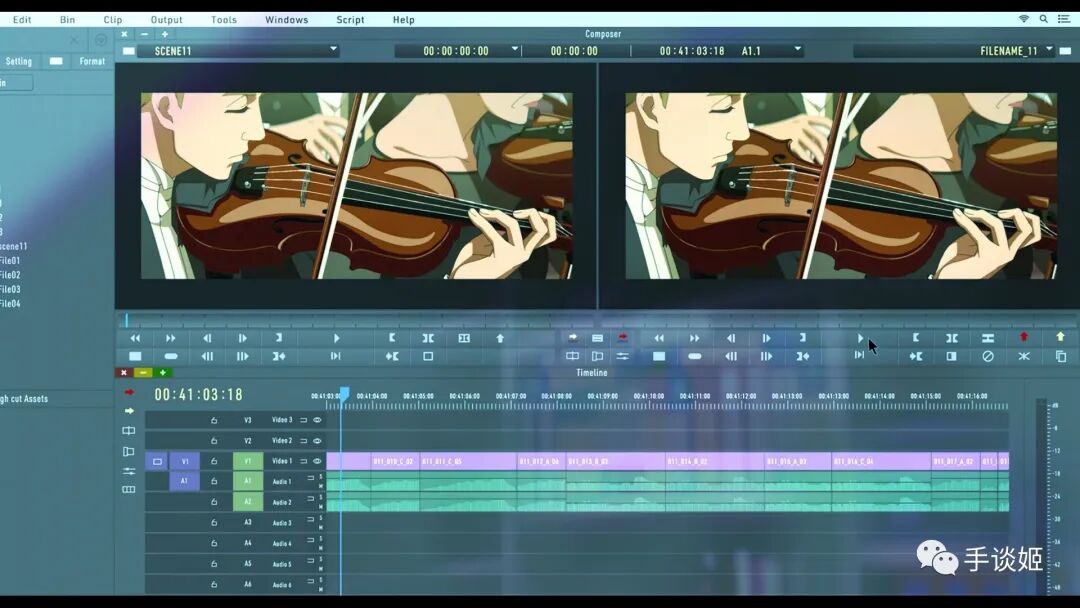Toggle blue V1 source track selector
This screenshot has width=1080, height=608.
(x=184, y=461)
